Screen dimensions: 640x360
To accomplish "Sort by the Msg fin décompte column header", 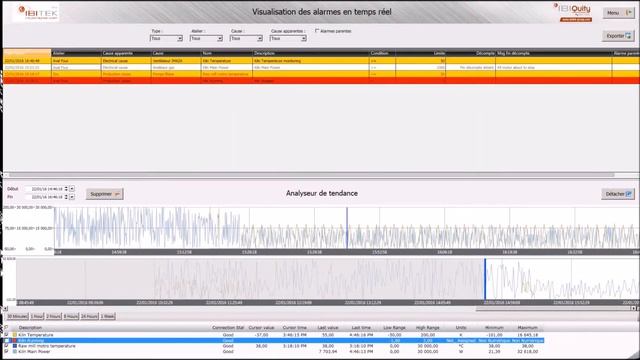I will [553, 53].
